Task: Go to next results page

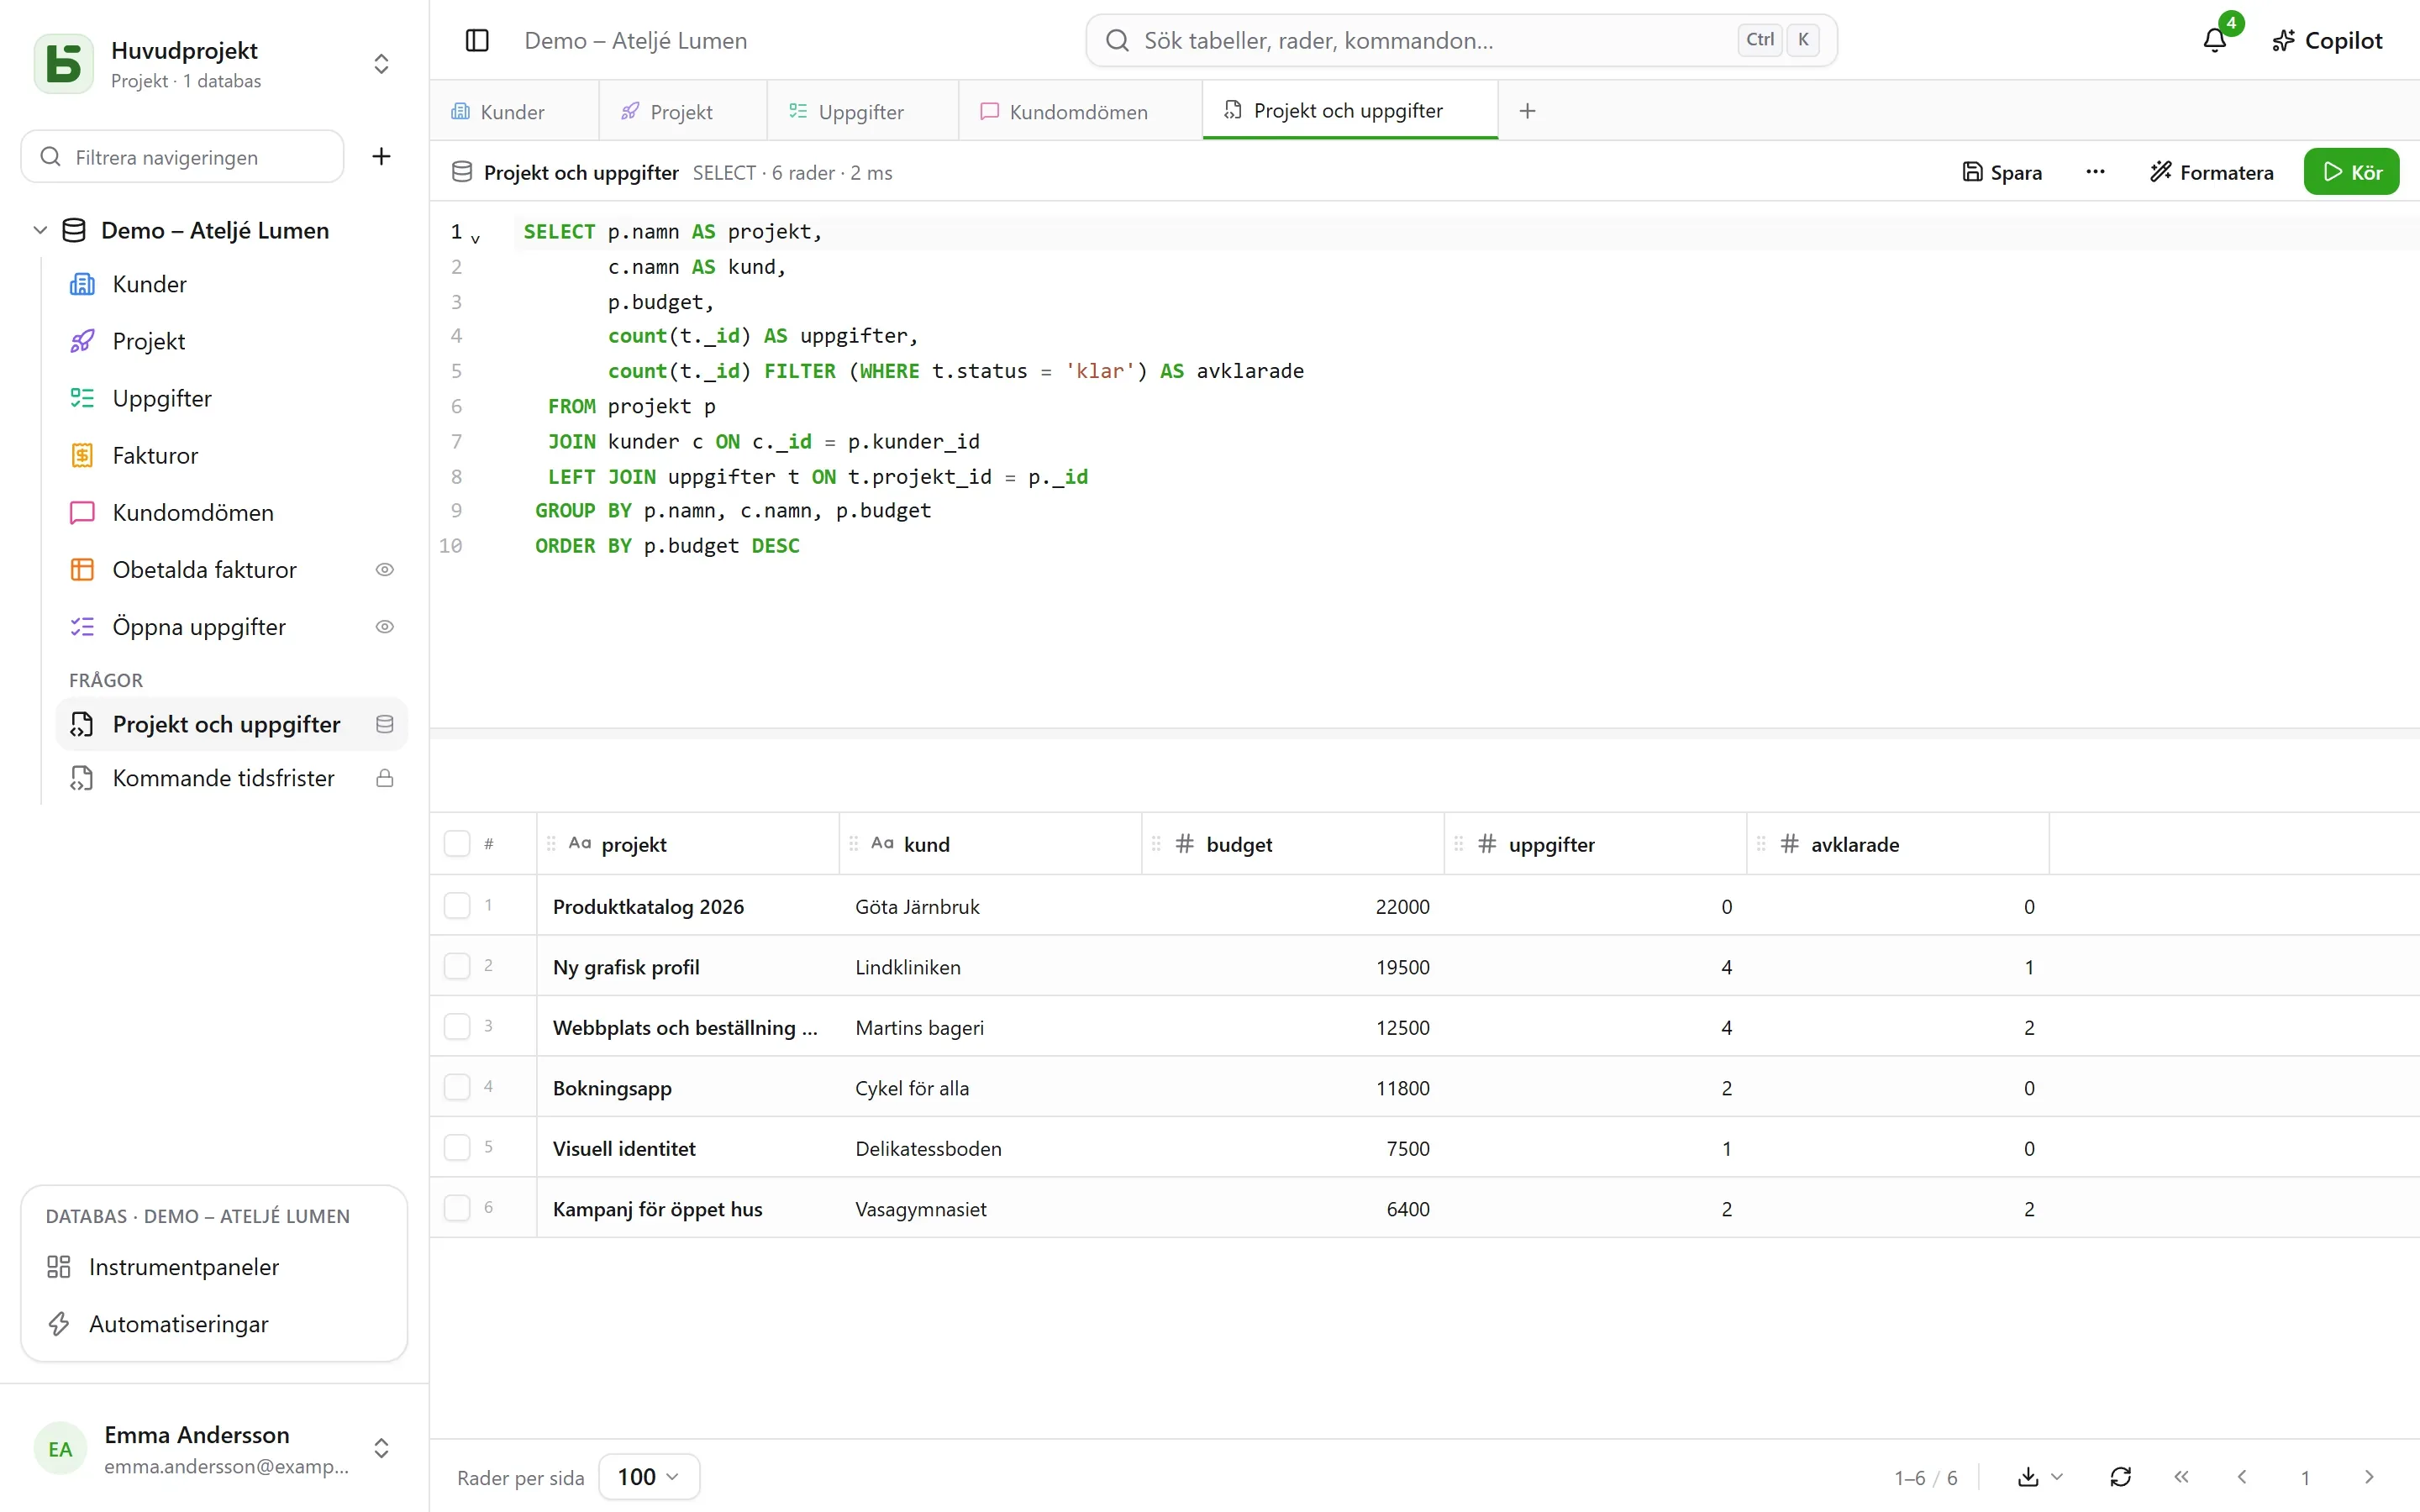Action: tap(2368, 1477)
